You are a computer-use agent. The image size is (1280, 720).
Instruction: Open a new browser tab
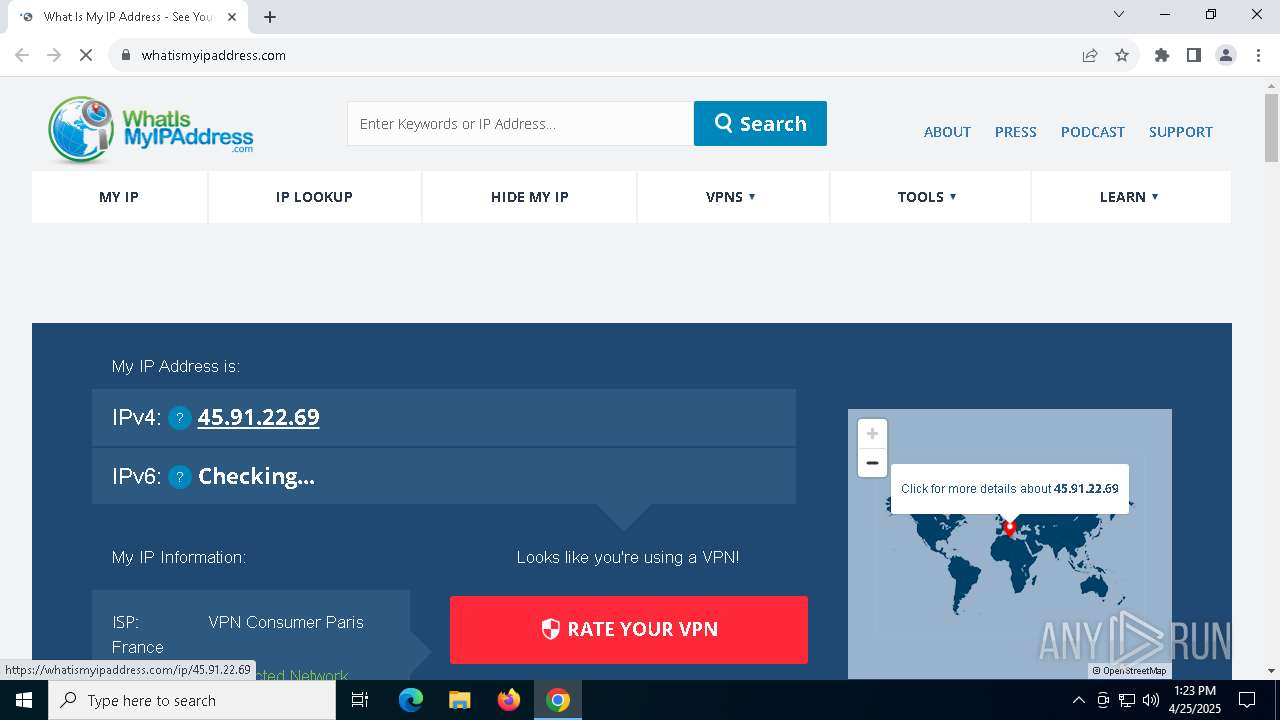click(x=270, y=17)
